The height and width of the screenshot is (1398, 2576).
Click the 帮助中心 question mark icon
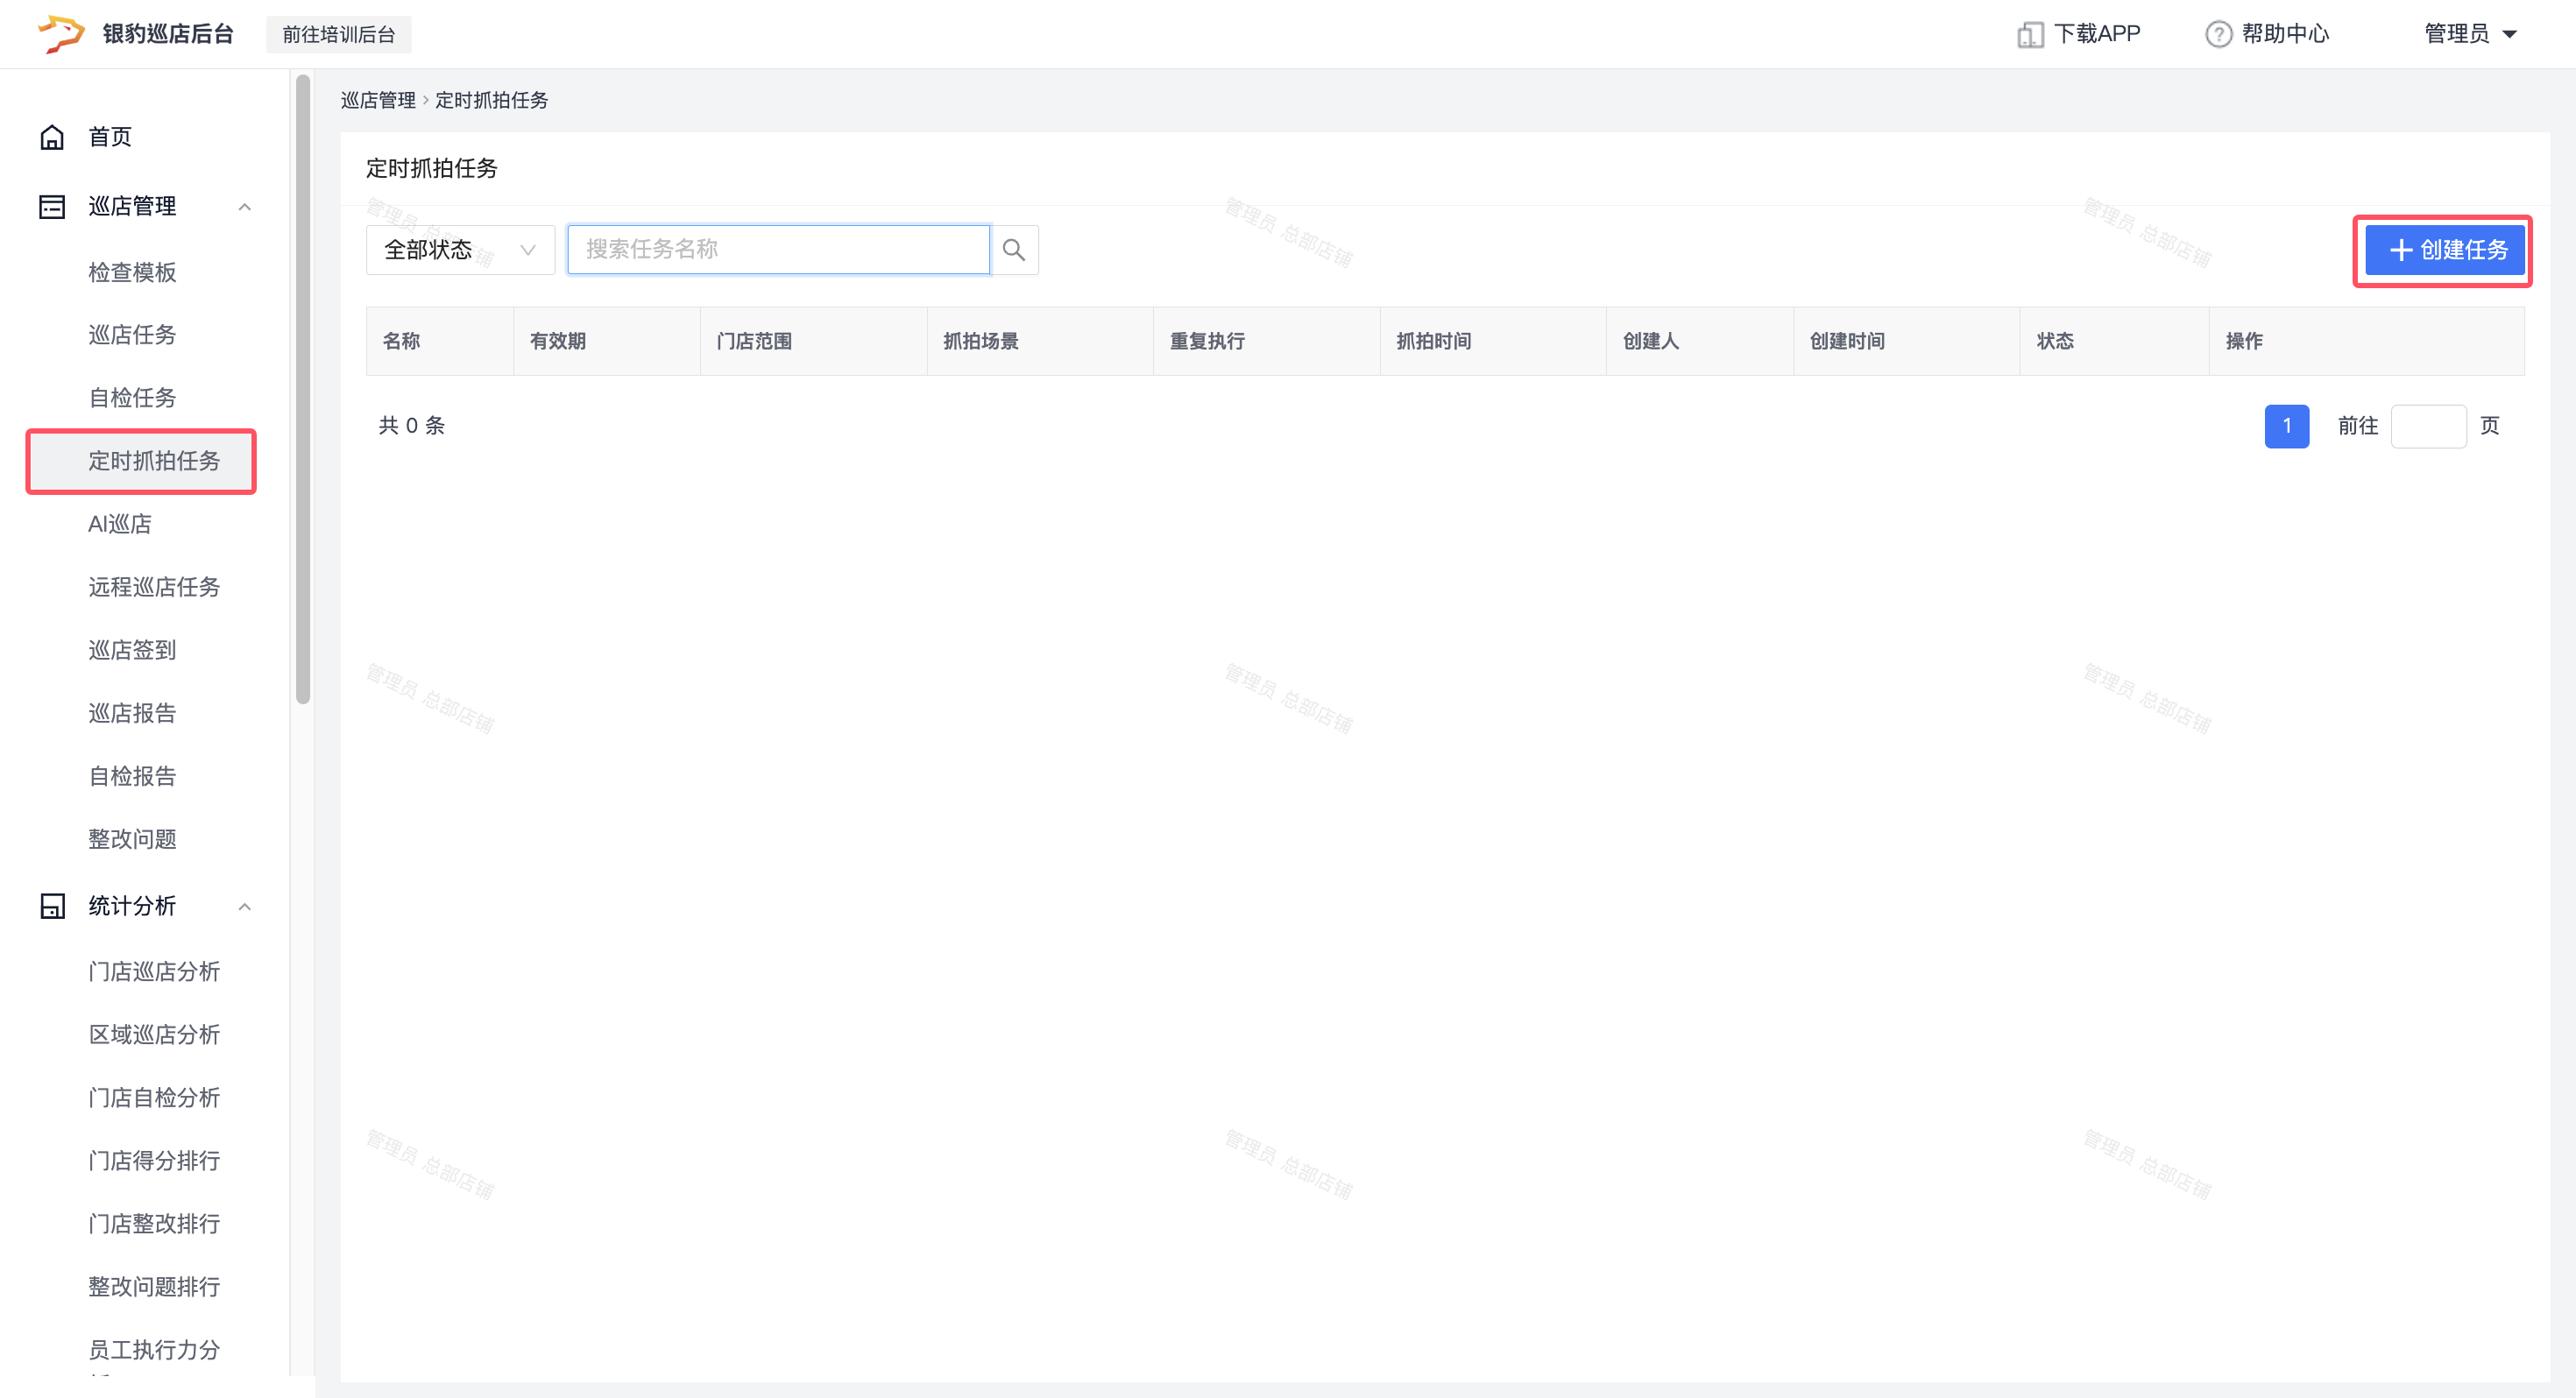pyautogui.click(x=2218, y=35)
